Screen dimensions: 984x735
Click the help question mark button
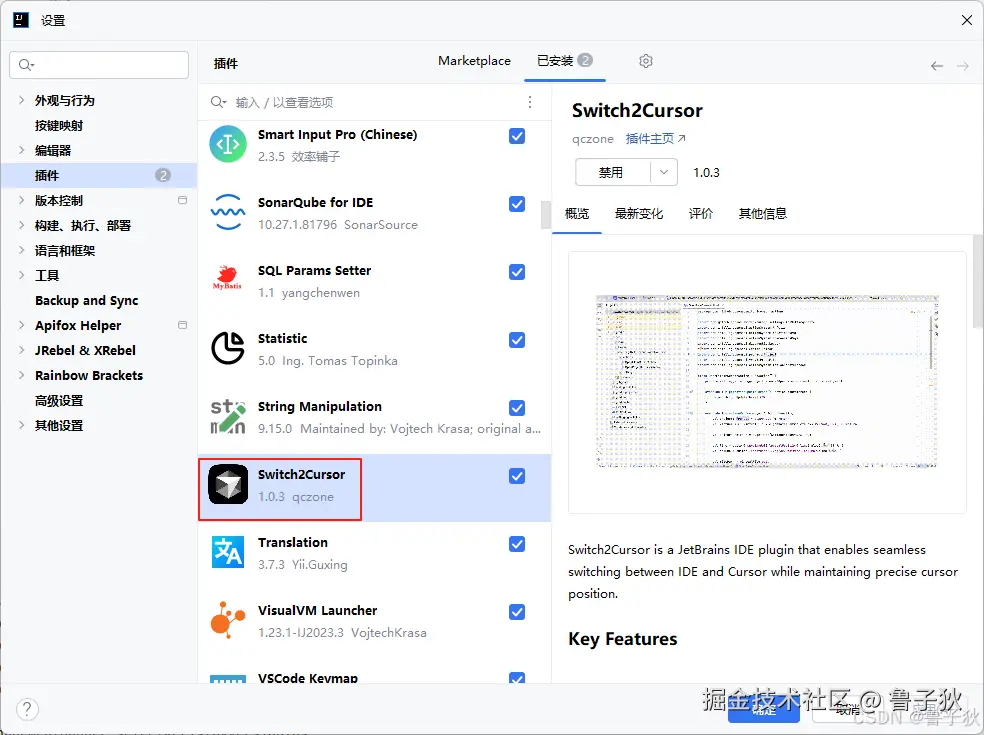point(27,709)
